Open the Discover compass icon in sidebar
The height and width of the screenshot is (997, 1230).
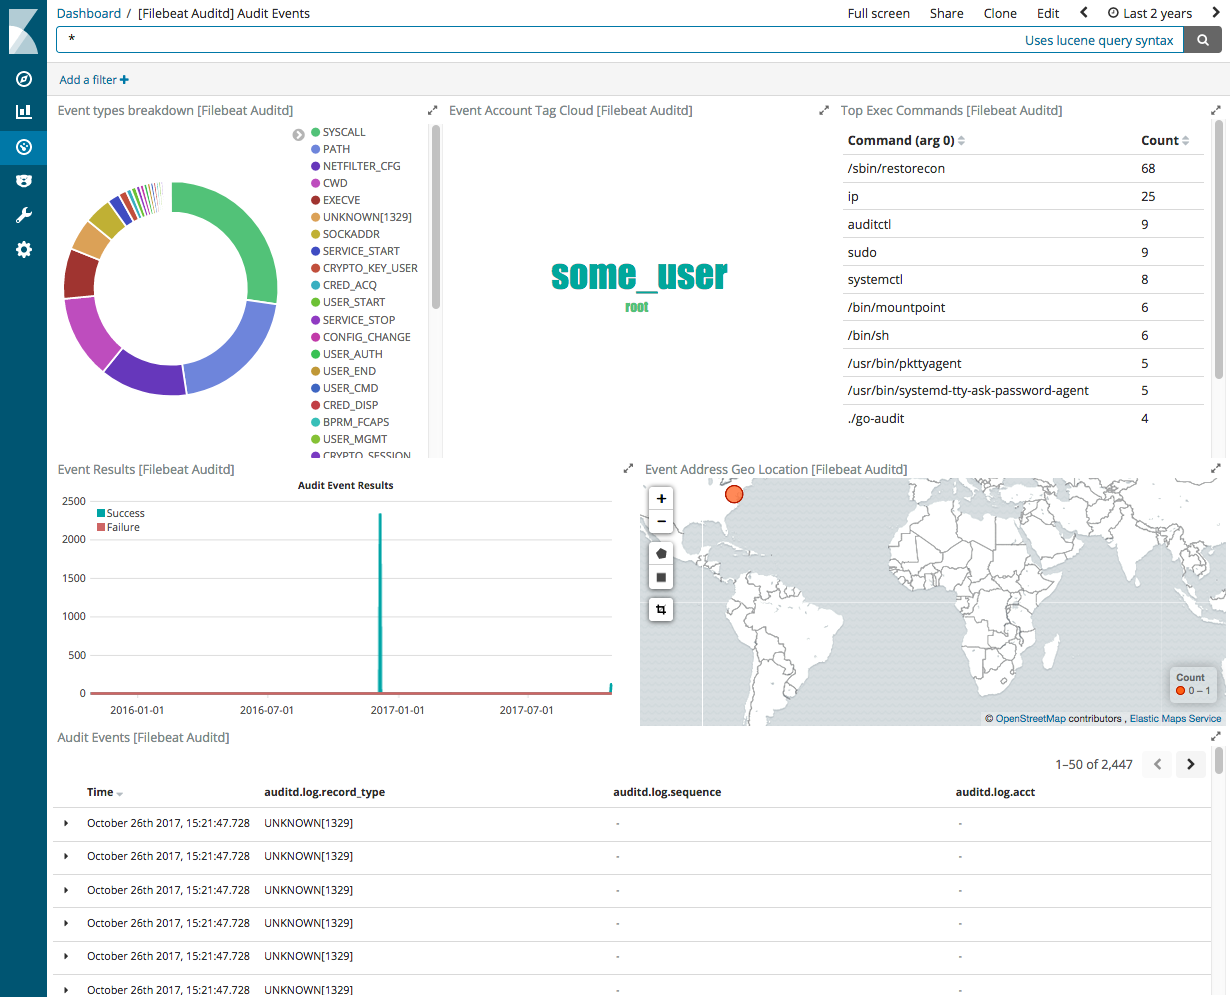pos(22,79)
